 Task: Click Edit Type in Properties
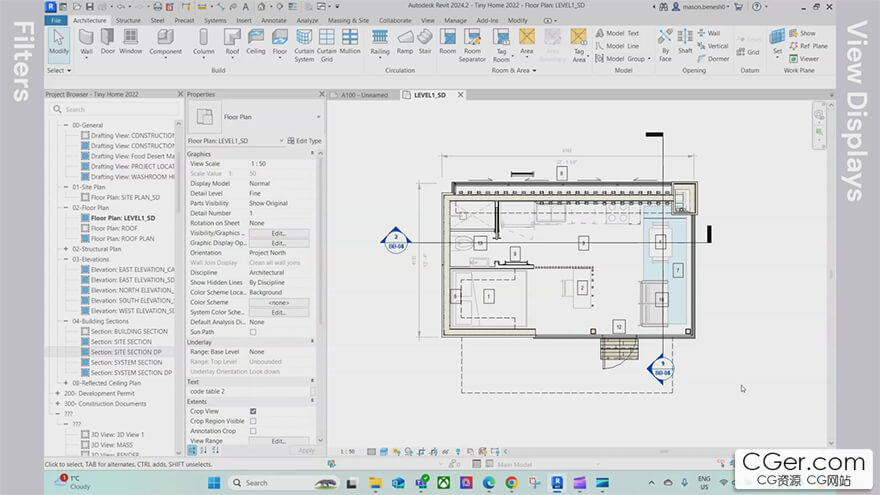click(305, 141)
